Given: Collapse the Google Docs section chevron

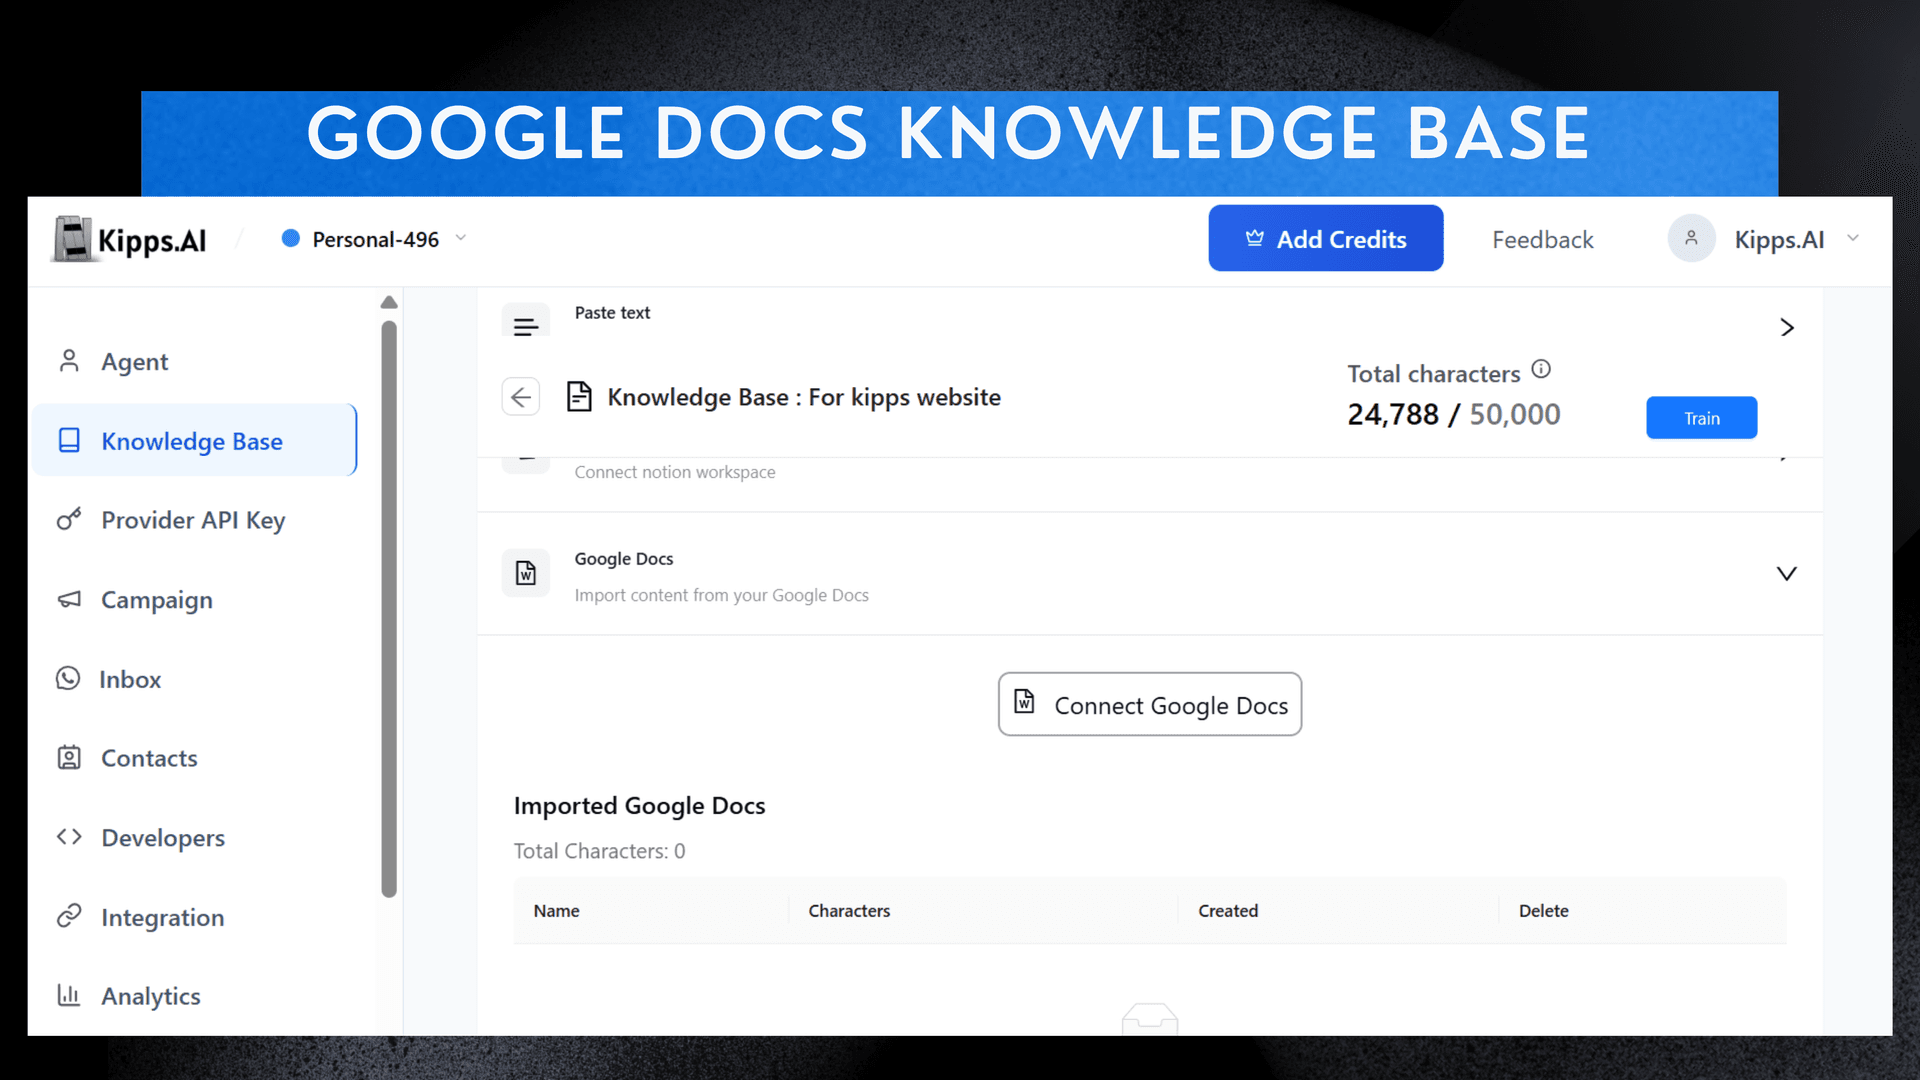Looking at the screenshot, I should [x=1787, y=573].
